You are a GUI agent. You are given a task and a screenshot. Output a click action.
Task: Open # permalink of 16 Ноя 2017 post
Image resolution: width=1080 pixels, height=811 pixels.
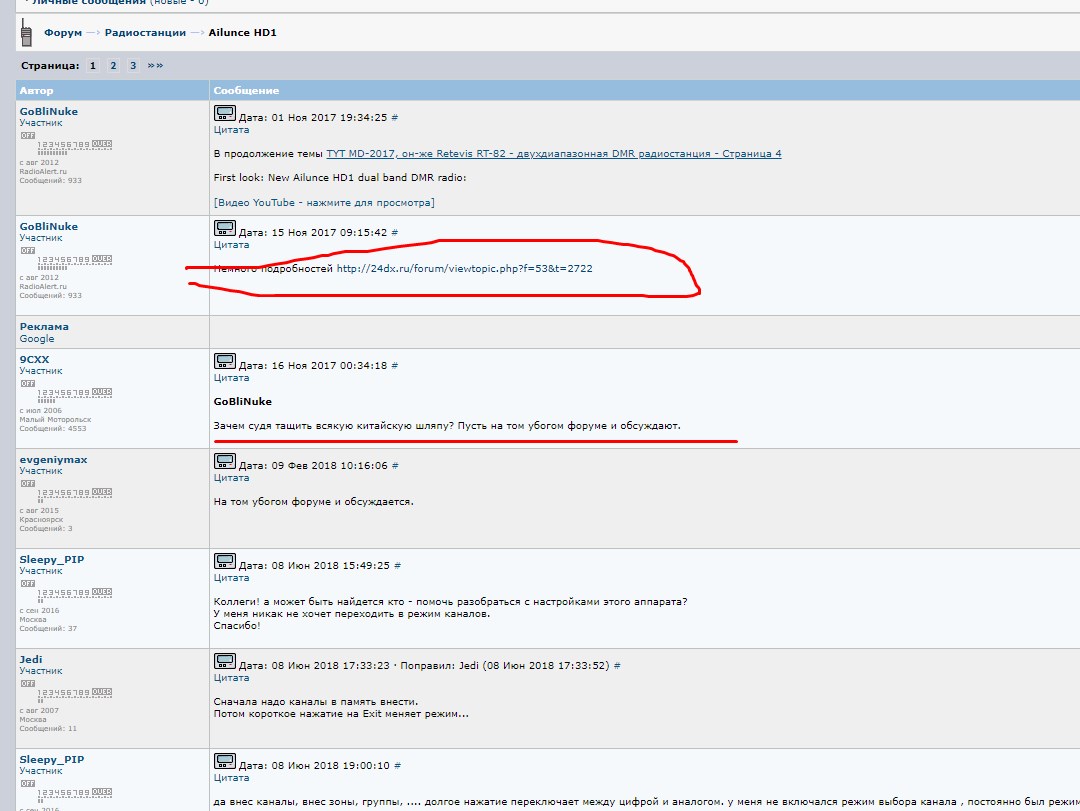coord(395,366)
